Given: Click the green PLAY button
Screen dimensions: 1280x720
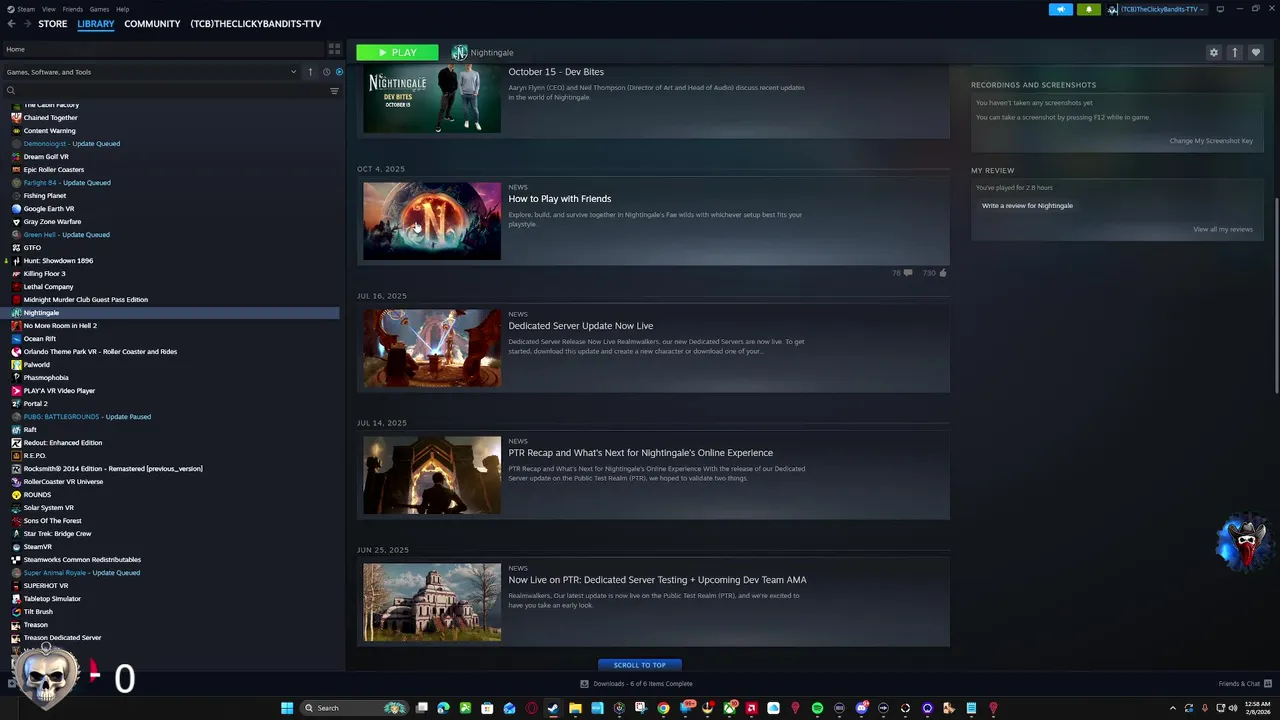Looking at the screenshot, I should [x=397, y=52].
